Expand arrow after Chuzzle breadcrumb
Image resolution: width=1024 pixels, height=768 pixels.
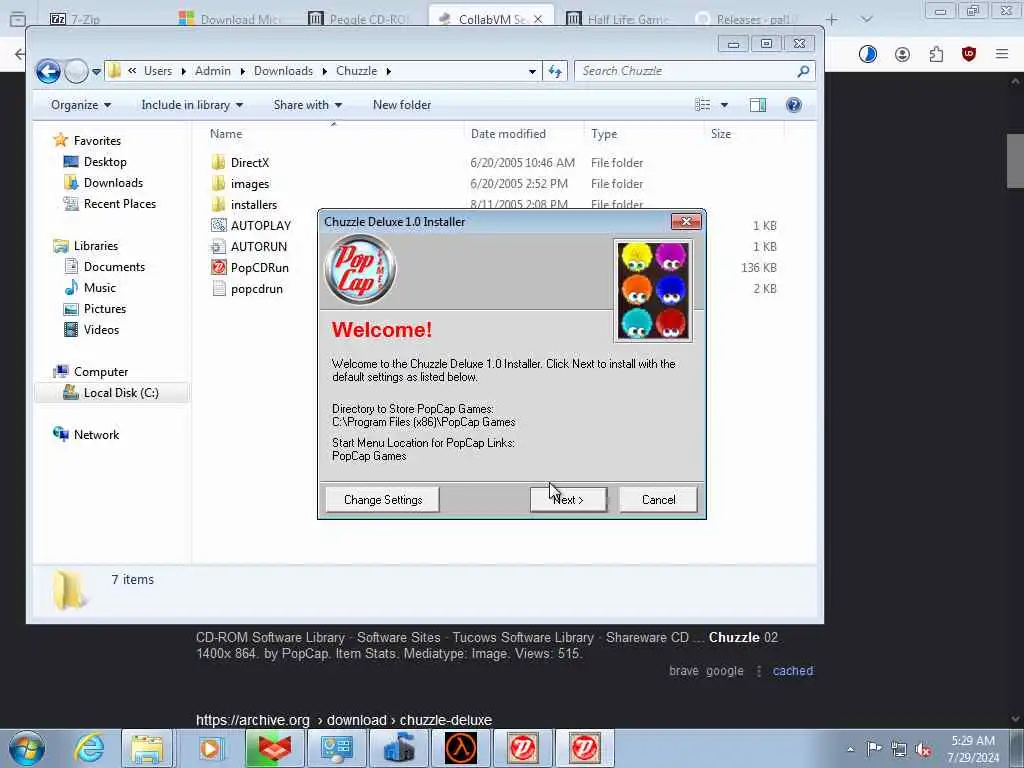[x=389, y=71]
